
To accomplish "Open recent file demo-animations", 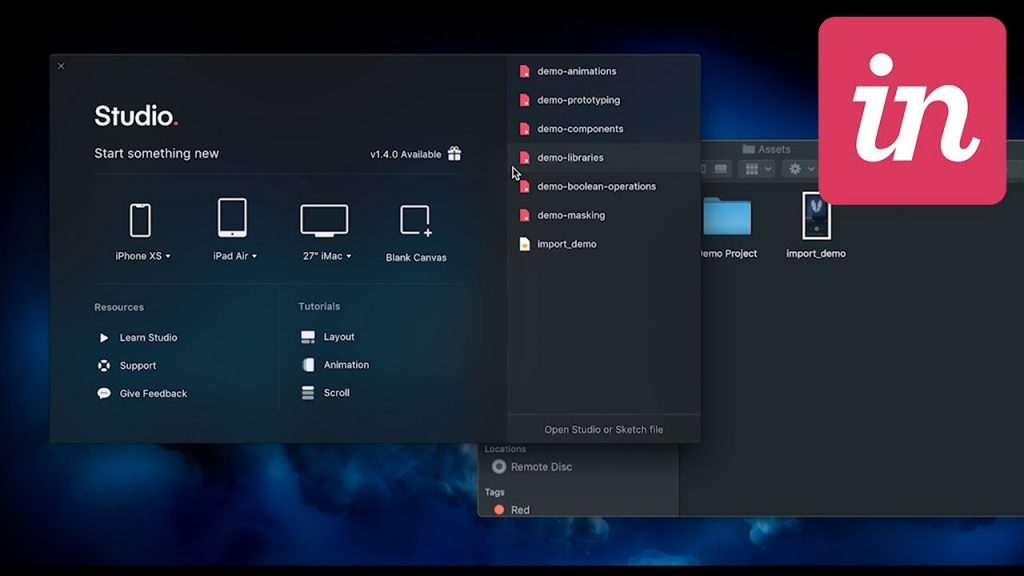I will point(603,71).
